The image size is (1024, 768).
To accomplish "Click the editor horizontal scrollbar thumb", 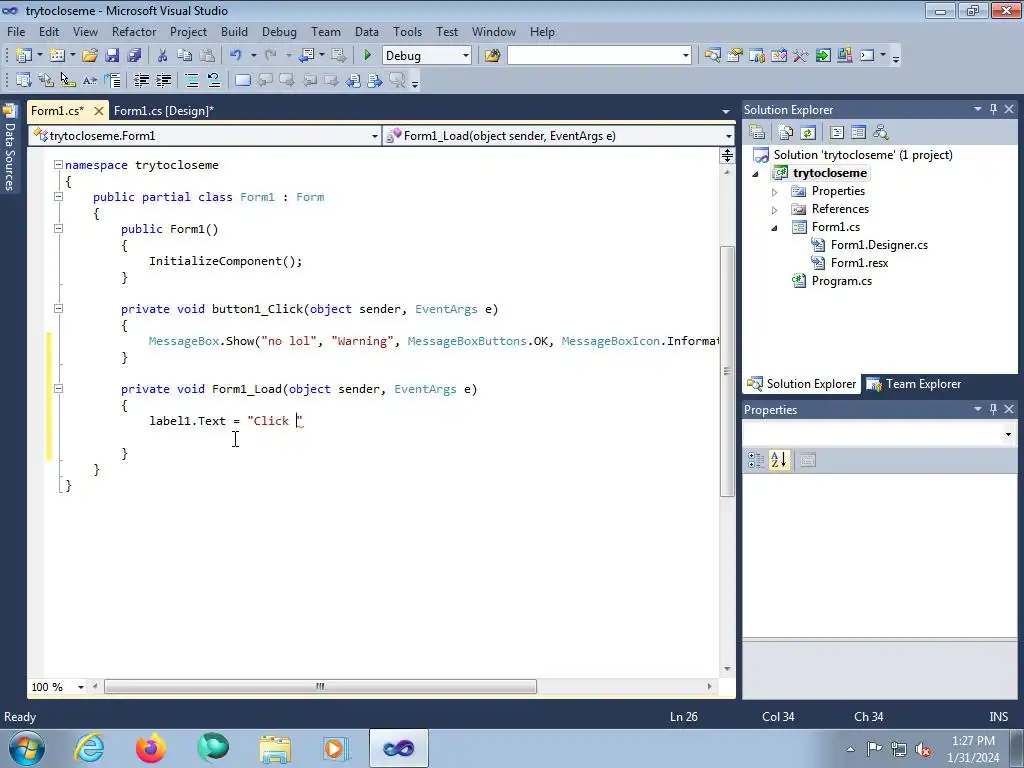I will tap(320, 686).
